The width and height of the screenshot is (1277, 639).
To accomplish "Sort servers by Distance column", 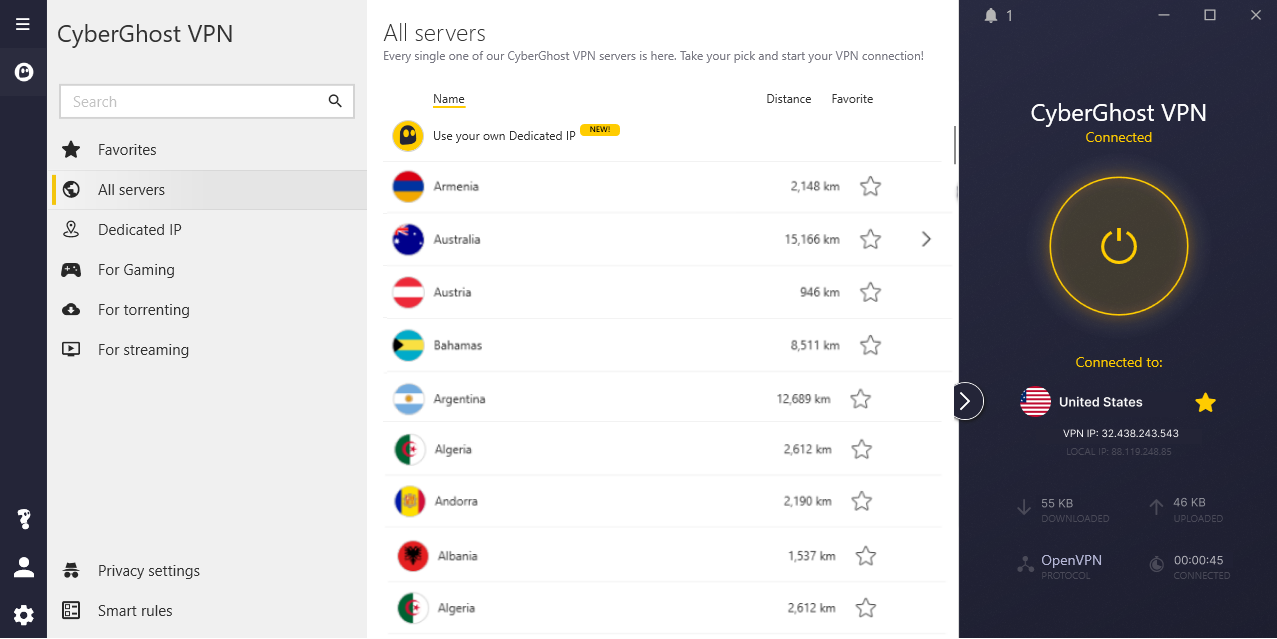I will 788,98.
